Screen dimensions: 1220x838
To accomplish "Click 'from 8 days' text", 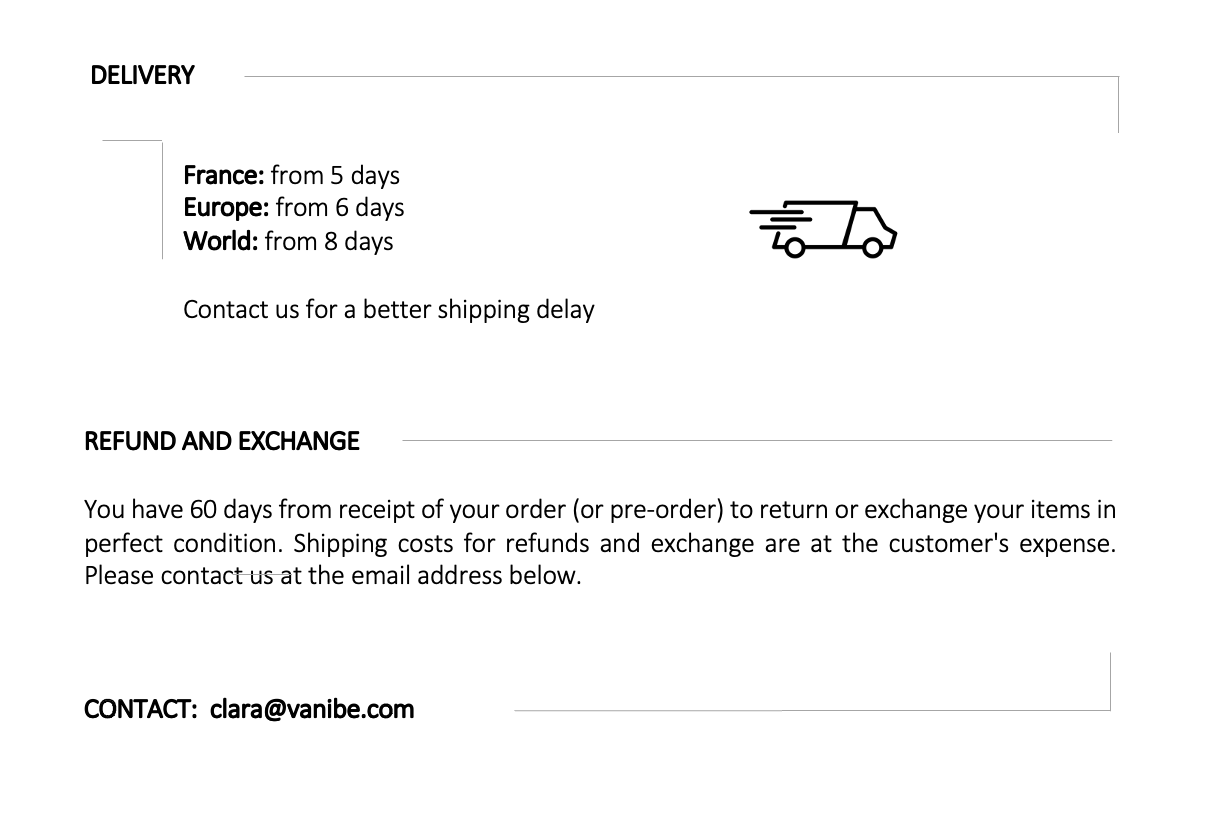I will pyautogui.click(x=329, y=241).
